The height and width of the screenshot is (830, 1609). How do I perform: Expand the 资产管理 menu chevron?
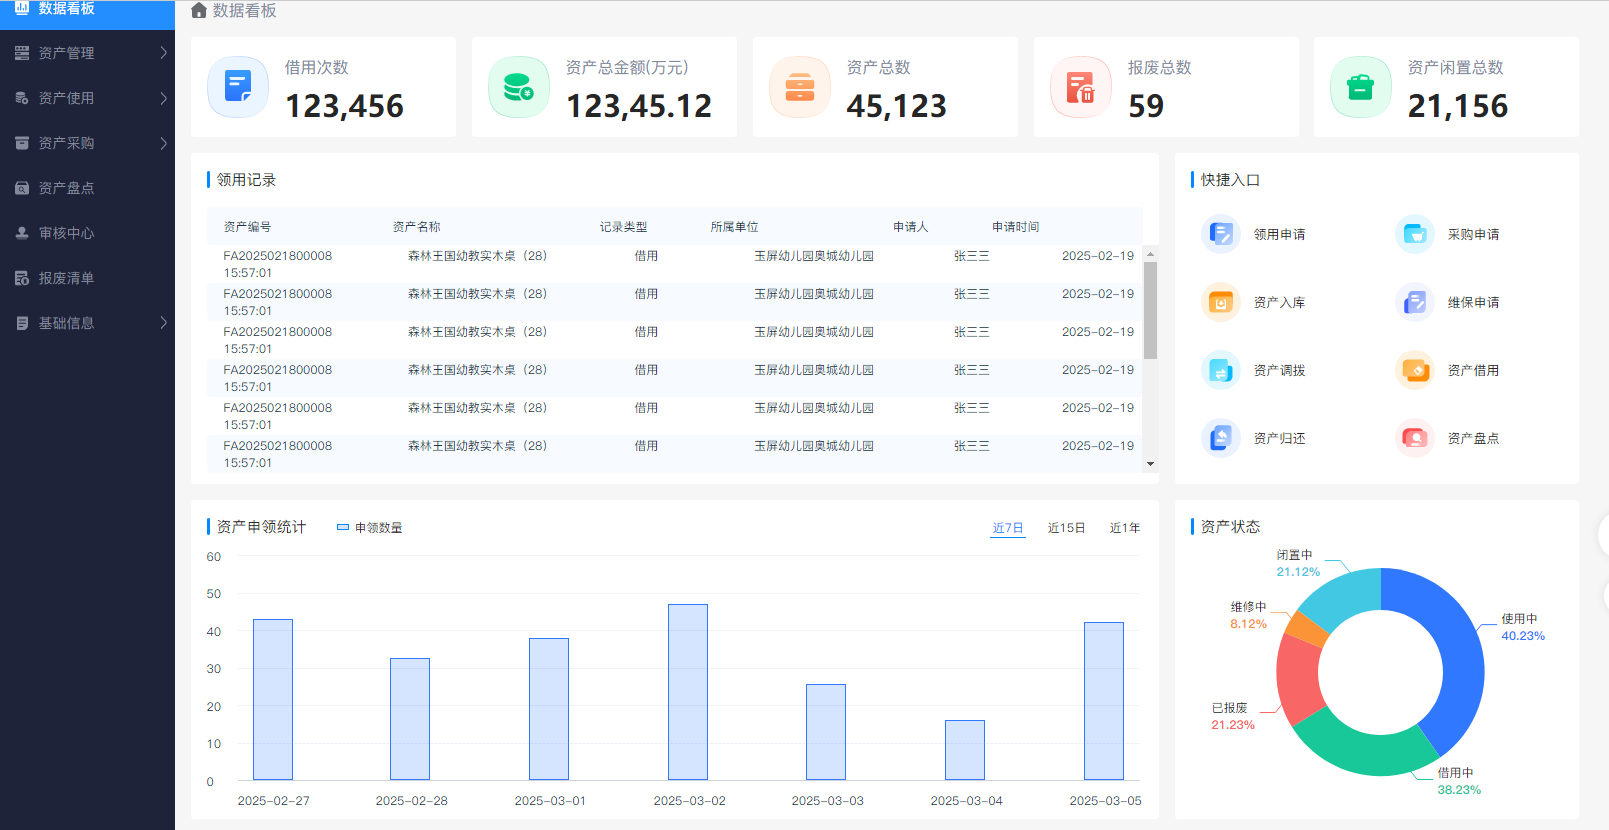pyautogui.click(x=164, y=53)
